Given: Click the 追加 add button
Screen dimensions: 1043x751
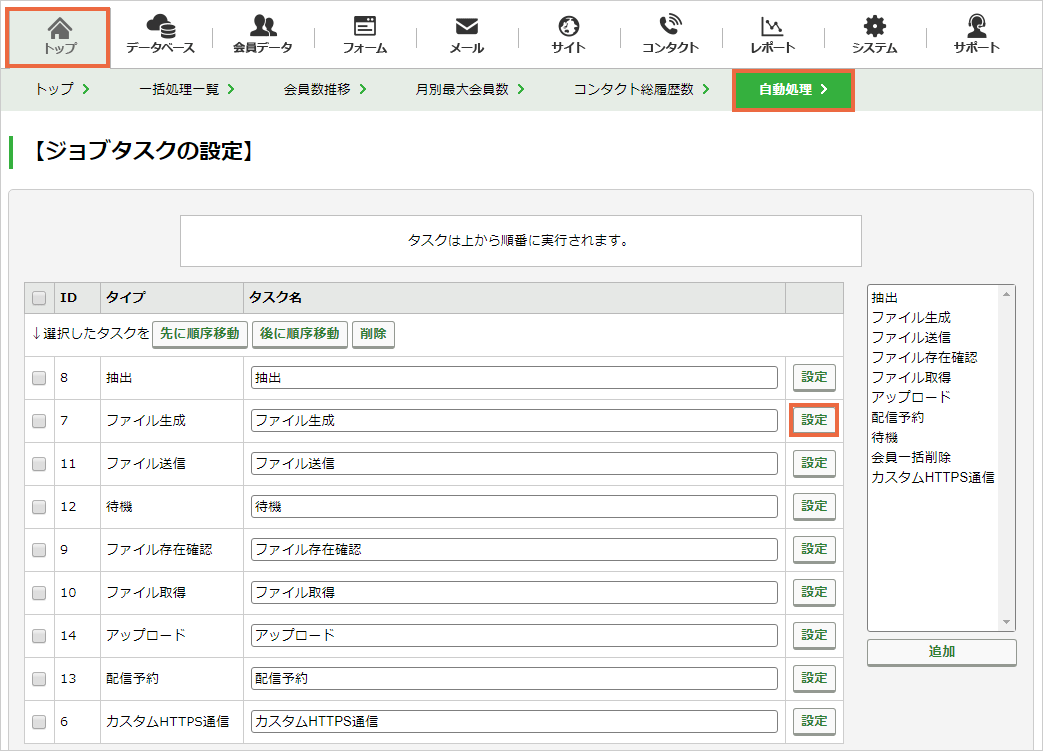Looking at the screenshot, I should coord(941,652).
